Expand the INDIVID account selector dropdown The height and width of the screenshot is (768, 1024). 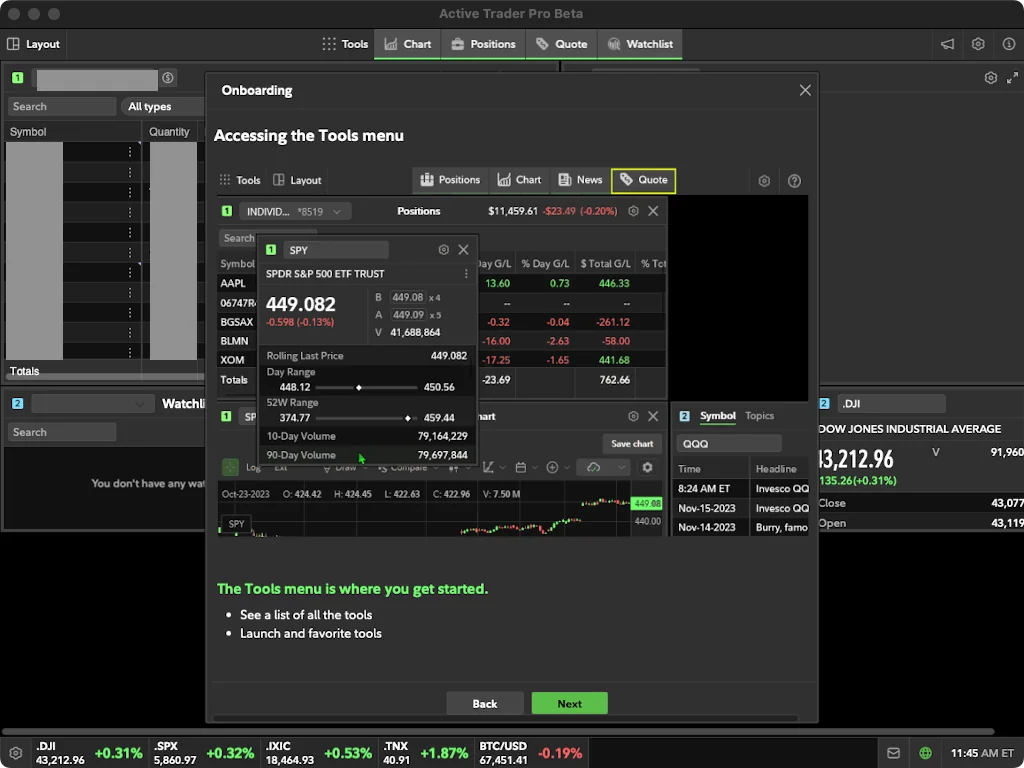click(296, 211)
